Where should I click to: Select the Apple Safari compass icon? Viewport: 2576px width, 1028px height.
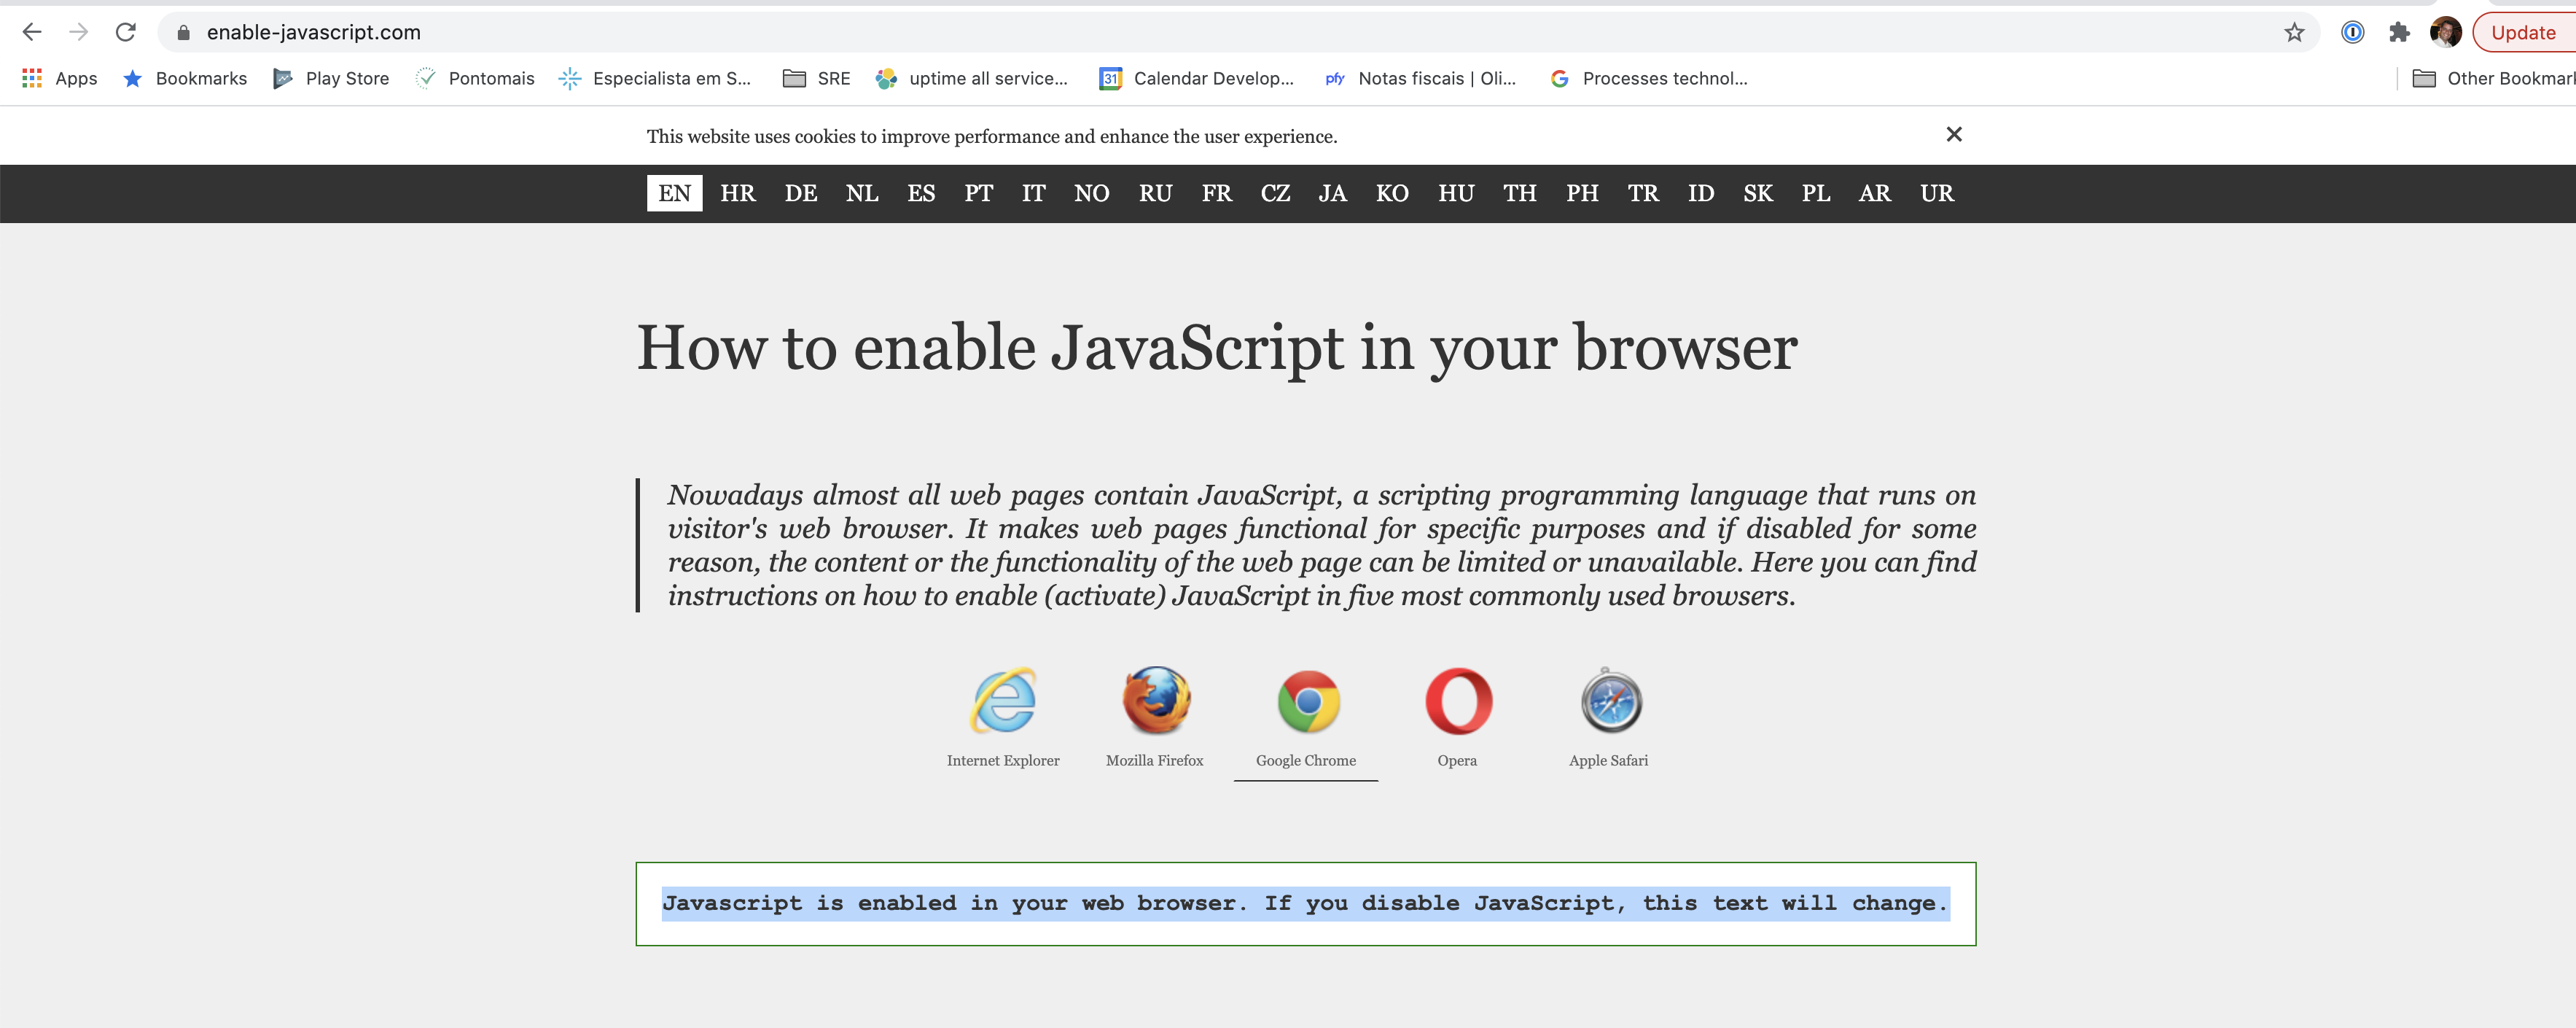click(1610, 701)
